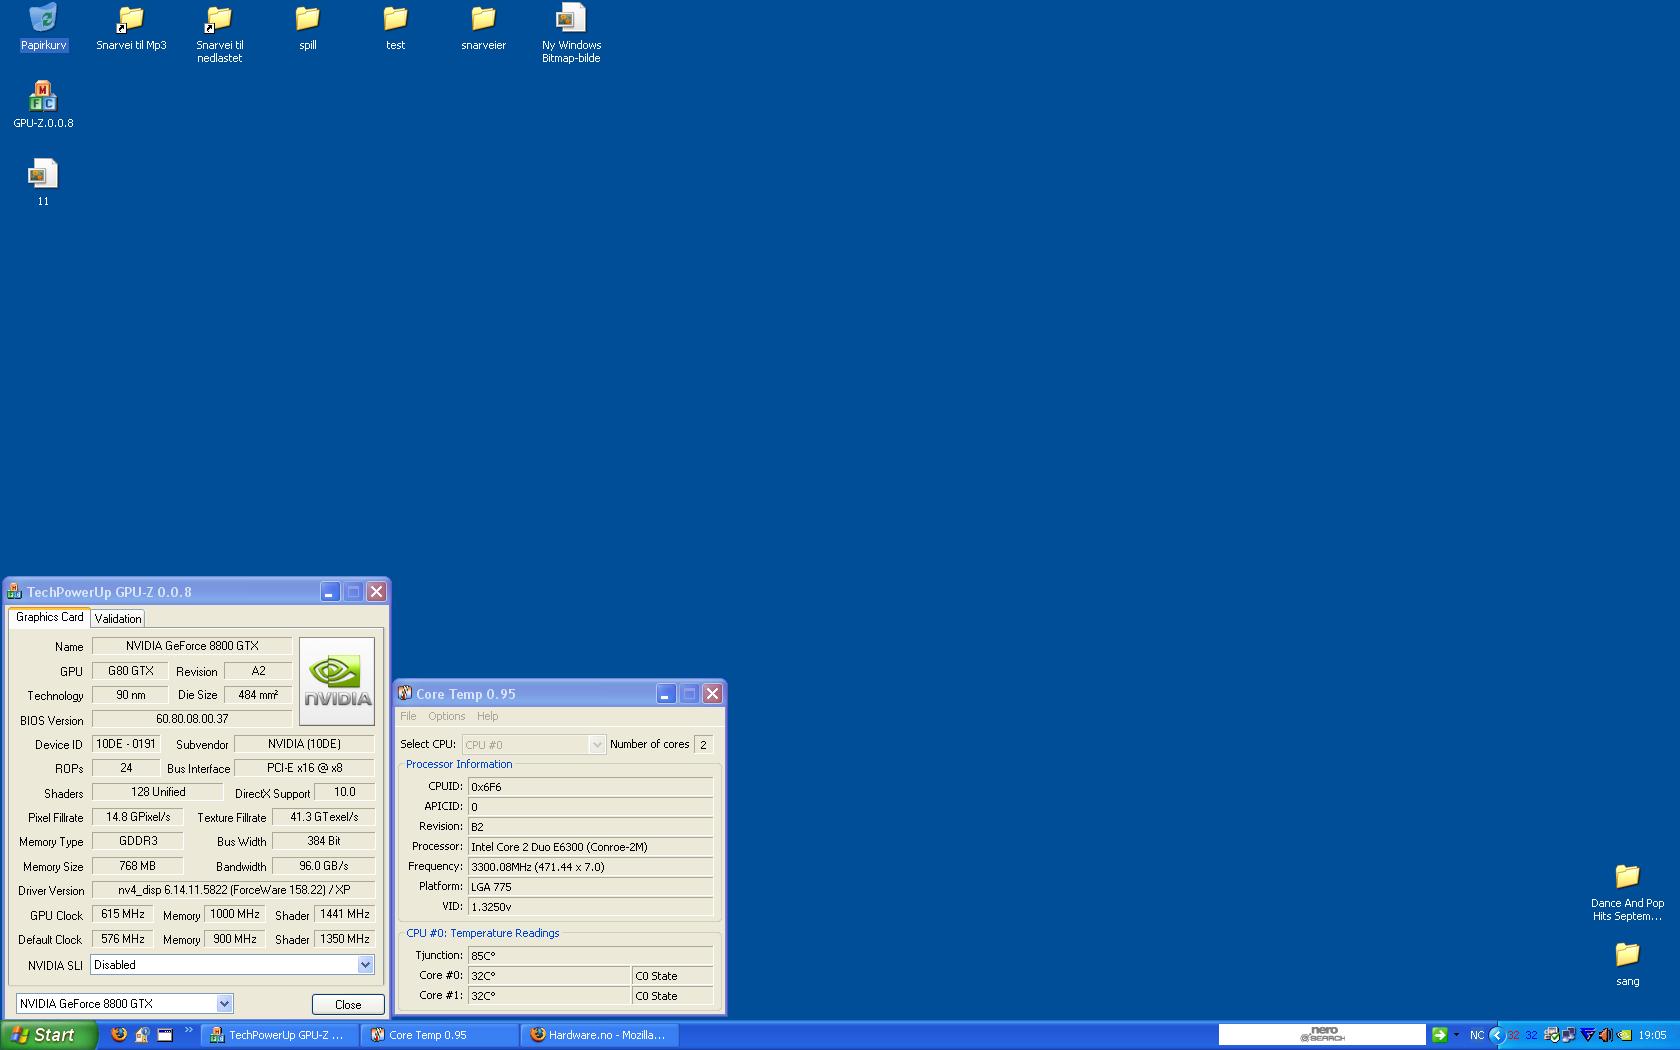Click the second quick launch icon next to Firefox
1680x1050 pixels.
tap(142, 1035)
